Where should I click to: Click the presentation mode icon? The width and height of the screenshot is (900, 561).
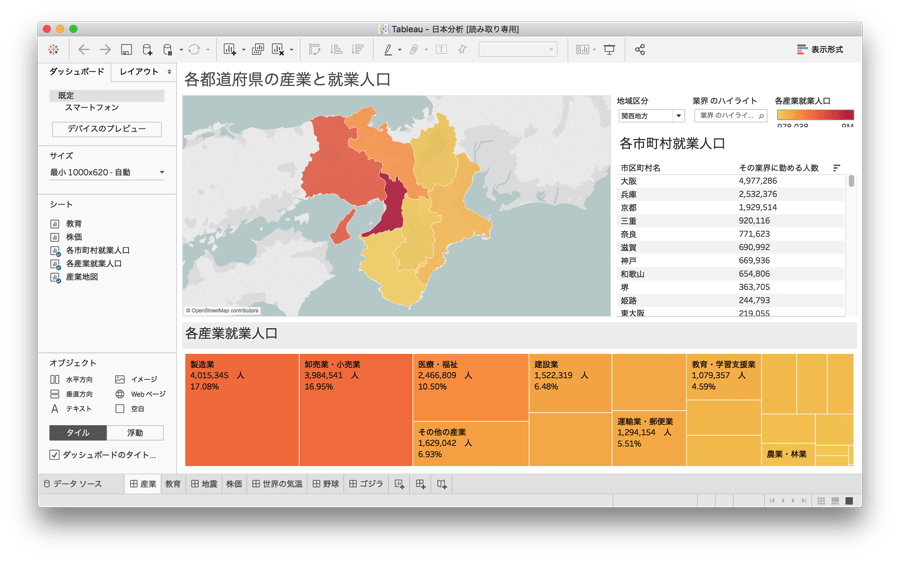click(610, 49)
